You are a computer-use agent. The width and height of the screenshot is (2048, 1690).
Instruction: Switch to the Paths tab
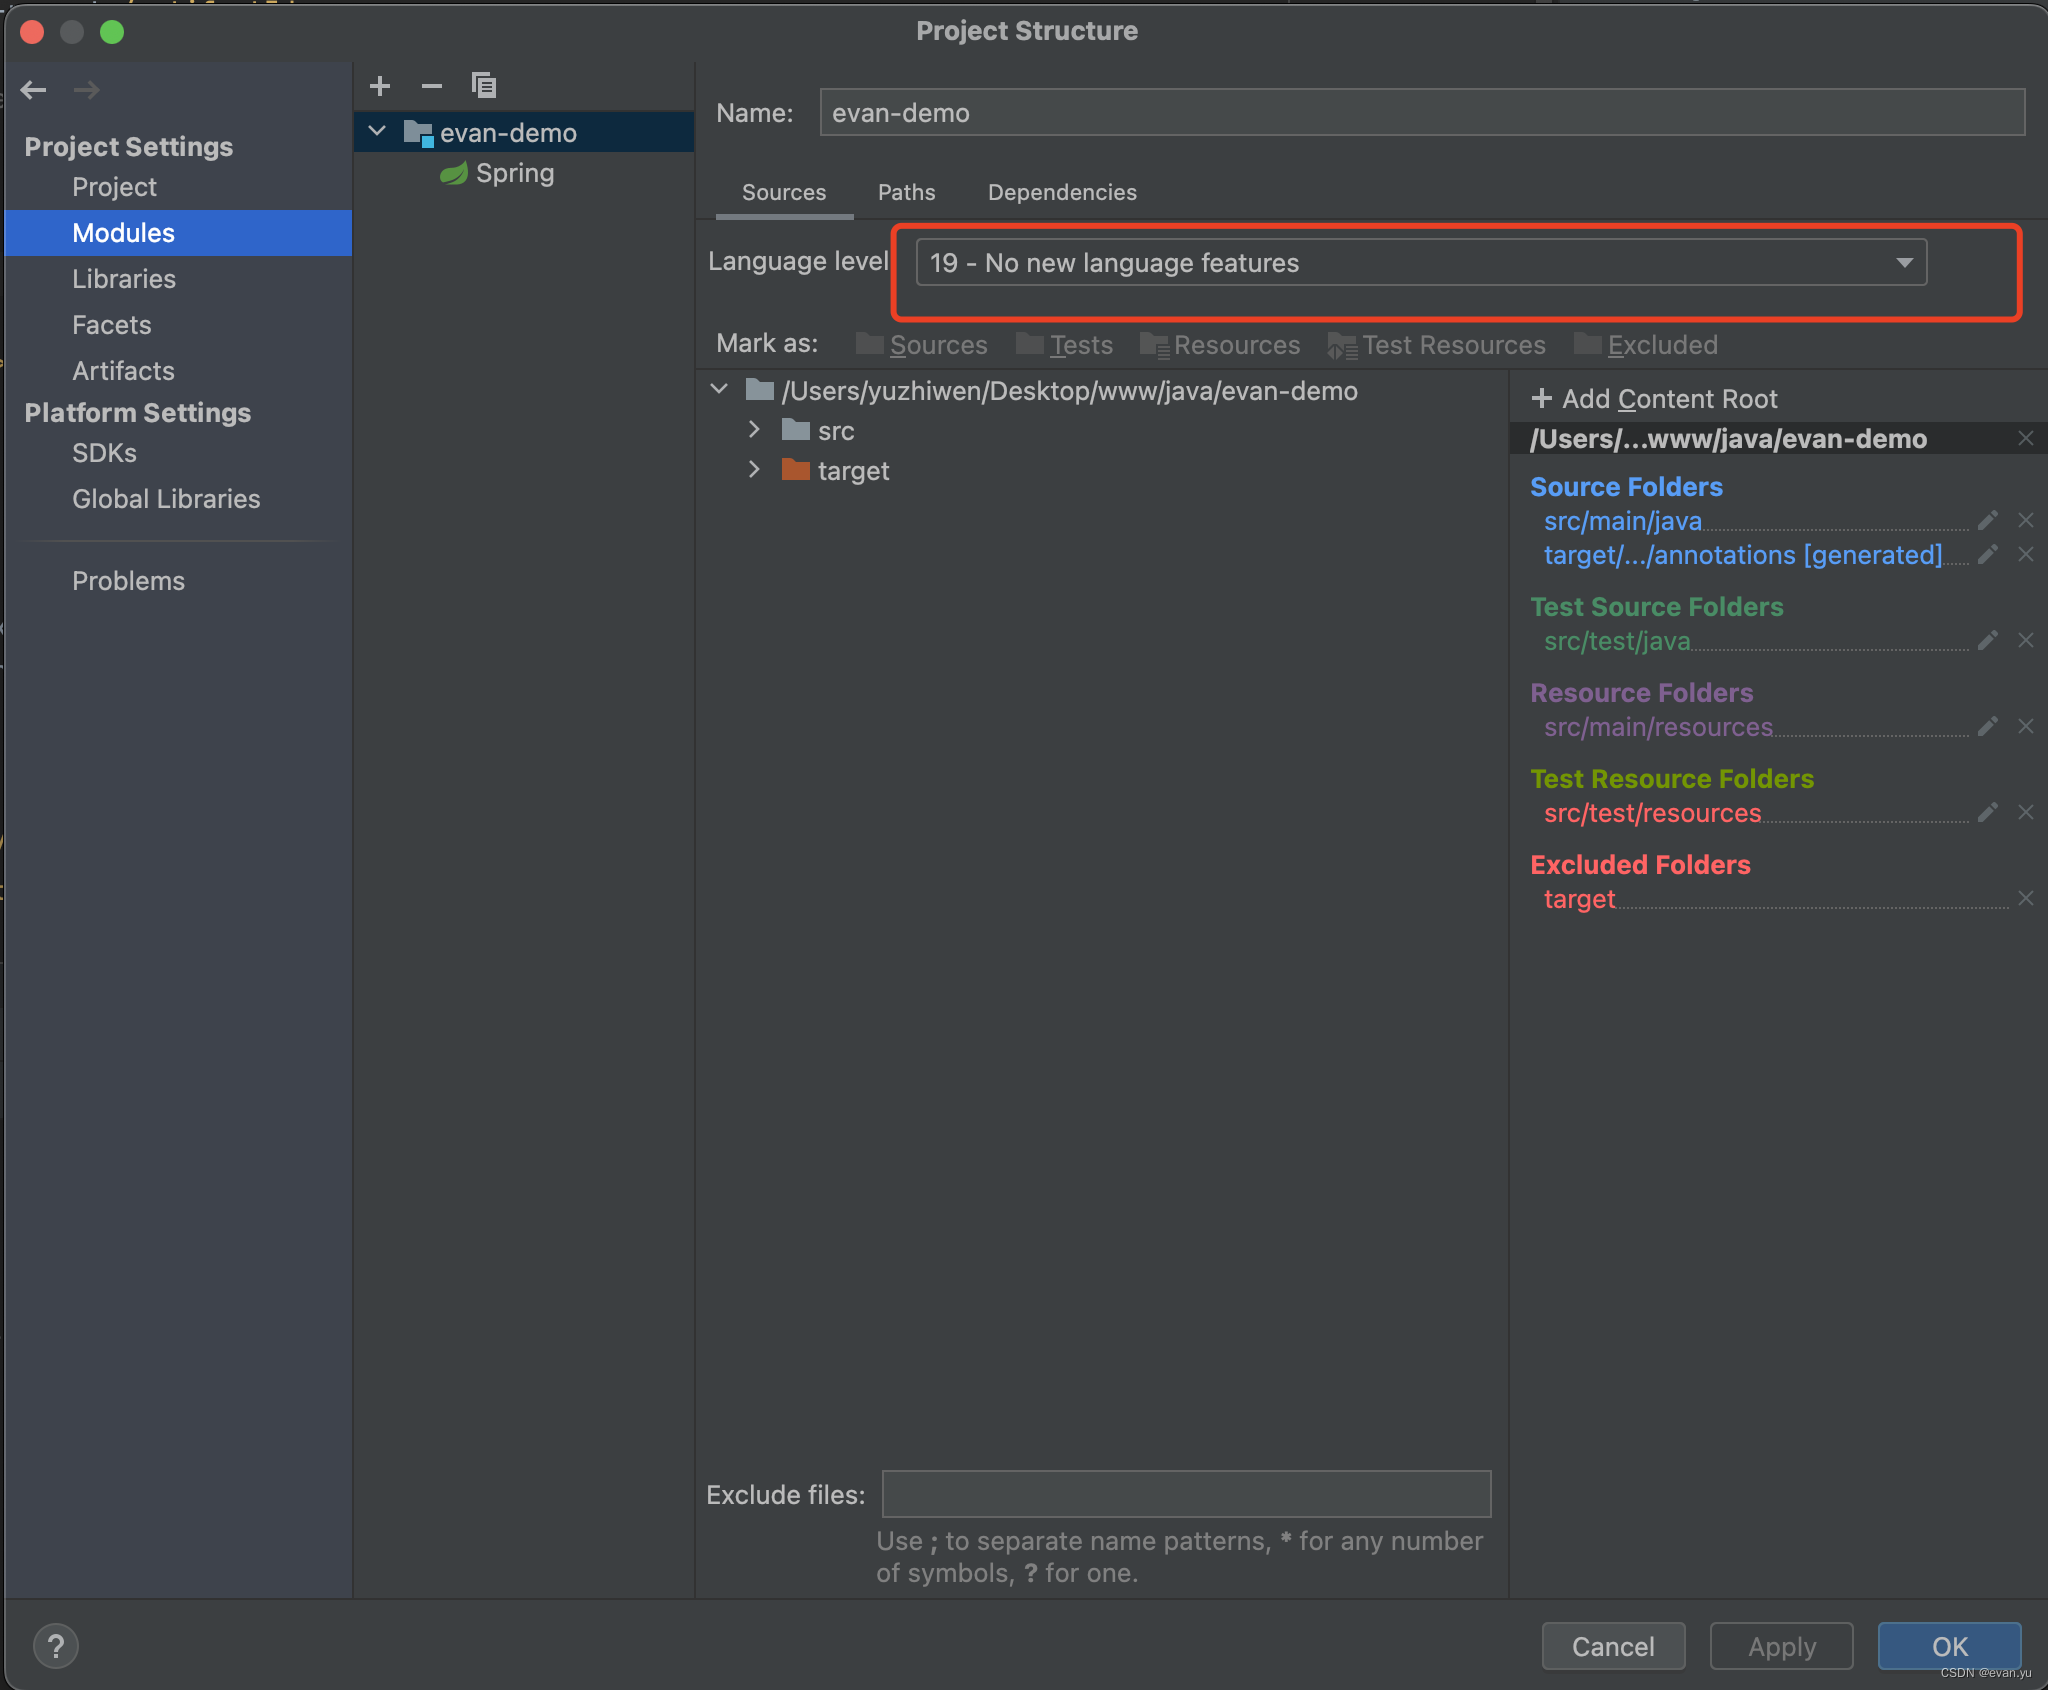coord(906,192)
